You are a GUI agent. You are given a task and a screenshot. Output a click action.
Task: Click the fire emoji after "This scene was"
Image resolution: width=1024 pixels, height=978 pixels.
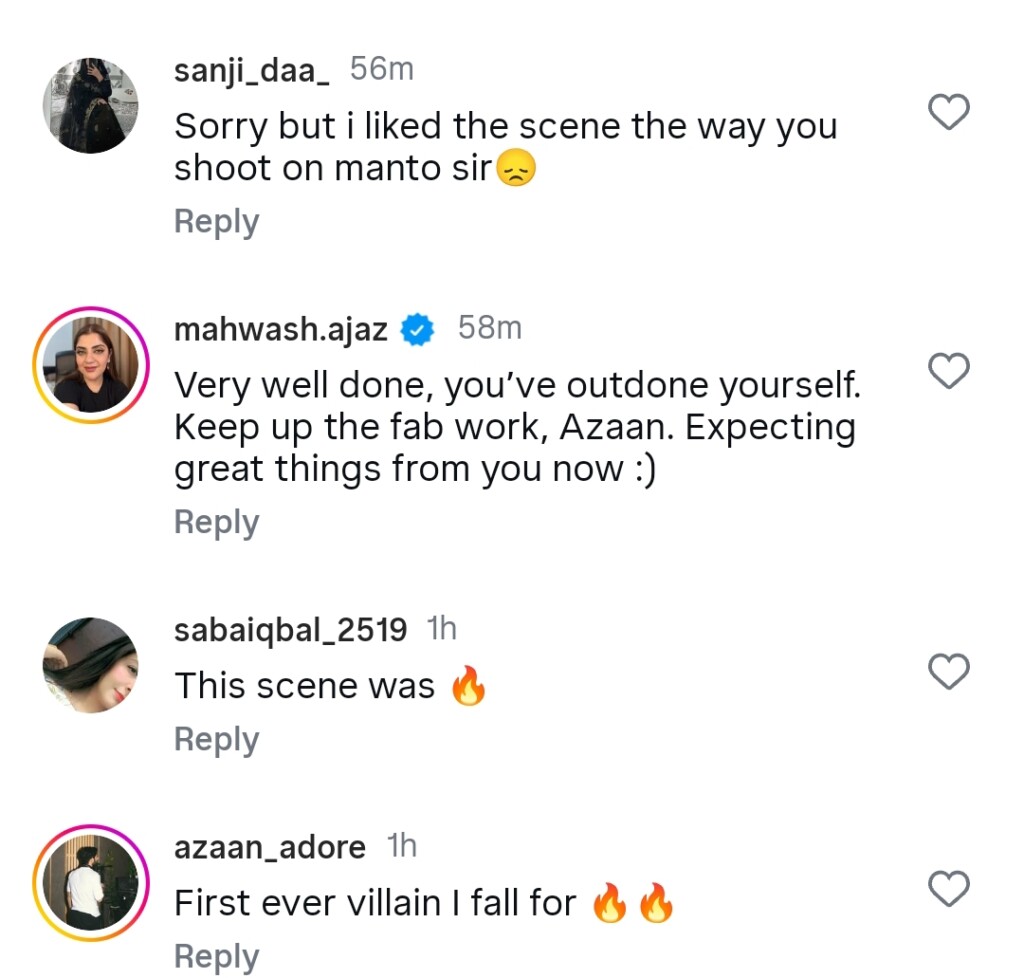coord(468,687)
